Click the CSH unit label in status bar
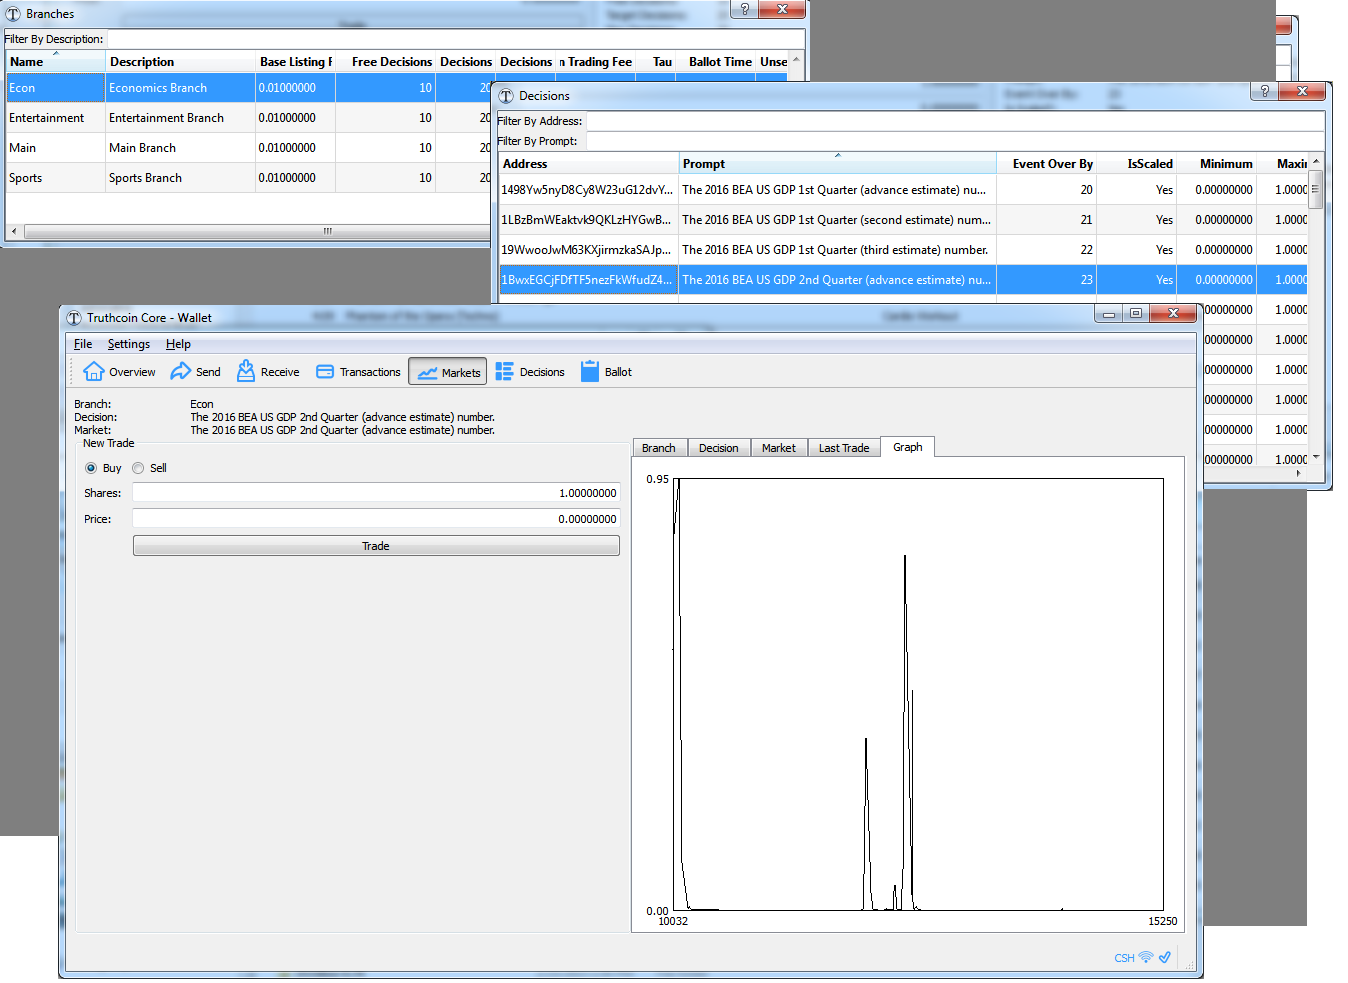Viewport: 1348px width, 983px height. point(1125,958)
